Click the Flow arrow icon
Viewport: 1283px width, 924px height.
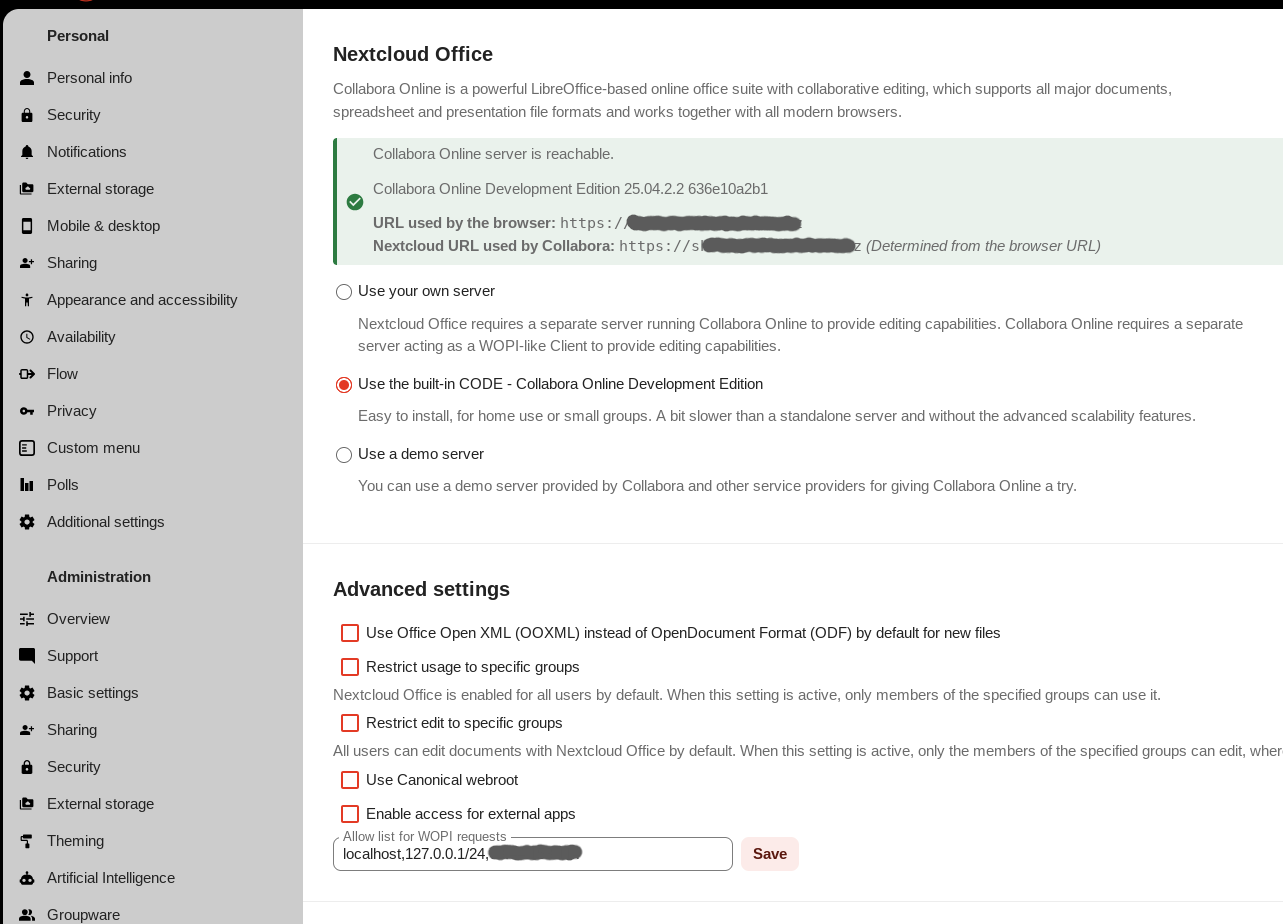coord(27,374)
